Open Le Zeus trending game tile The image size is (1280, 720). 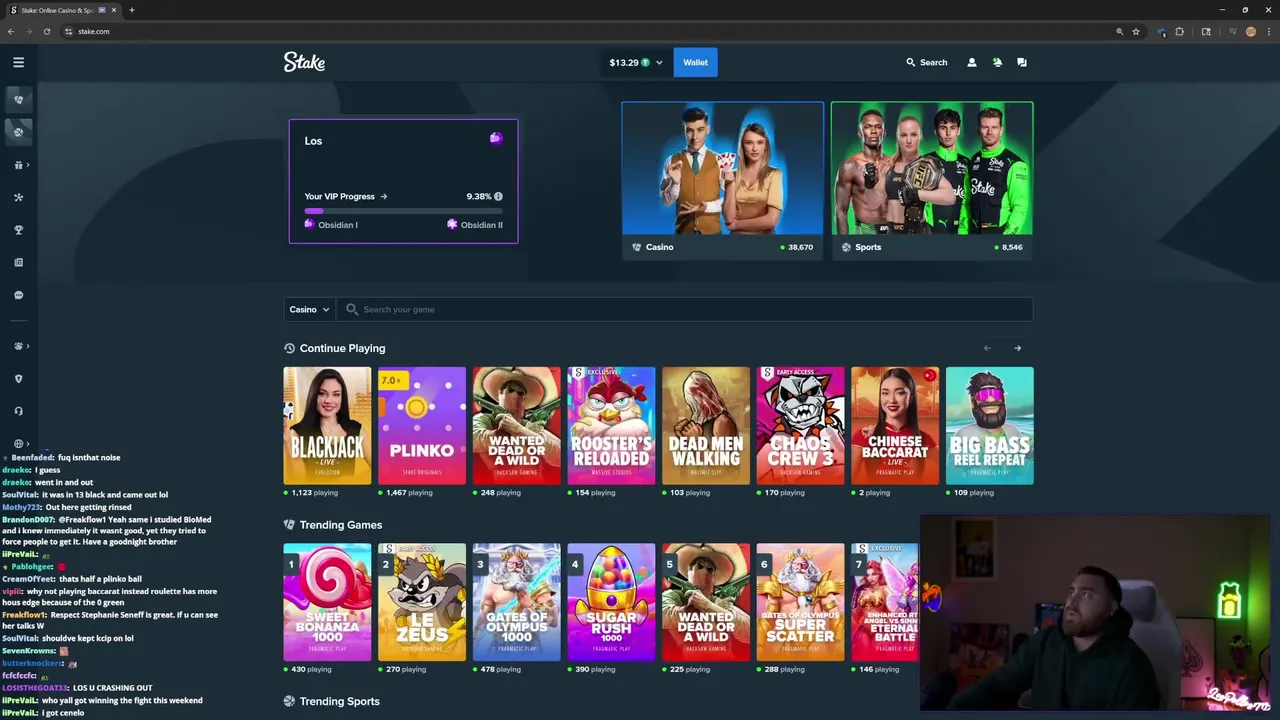click(421, 602)
